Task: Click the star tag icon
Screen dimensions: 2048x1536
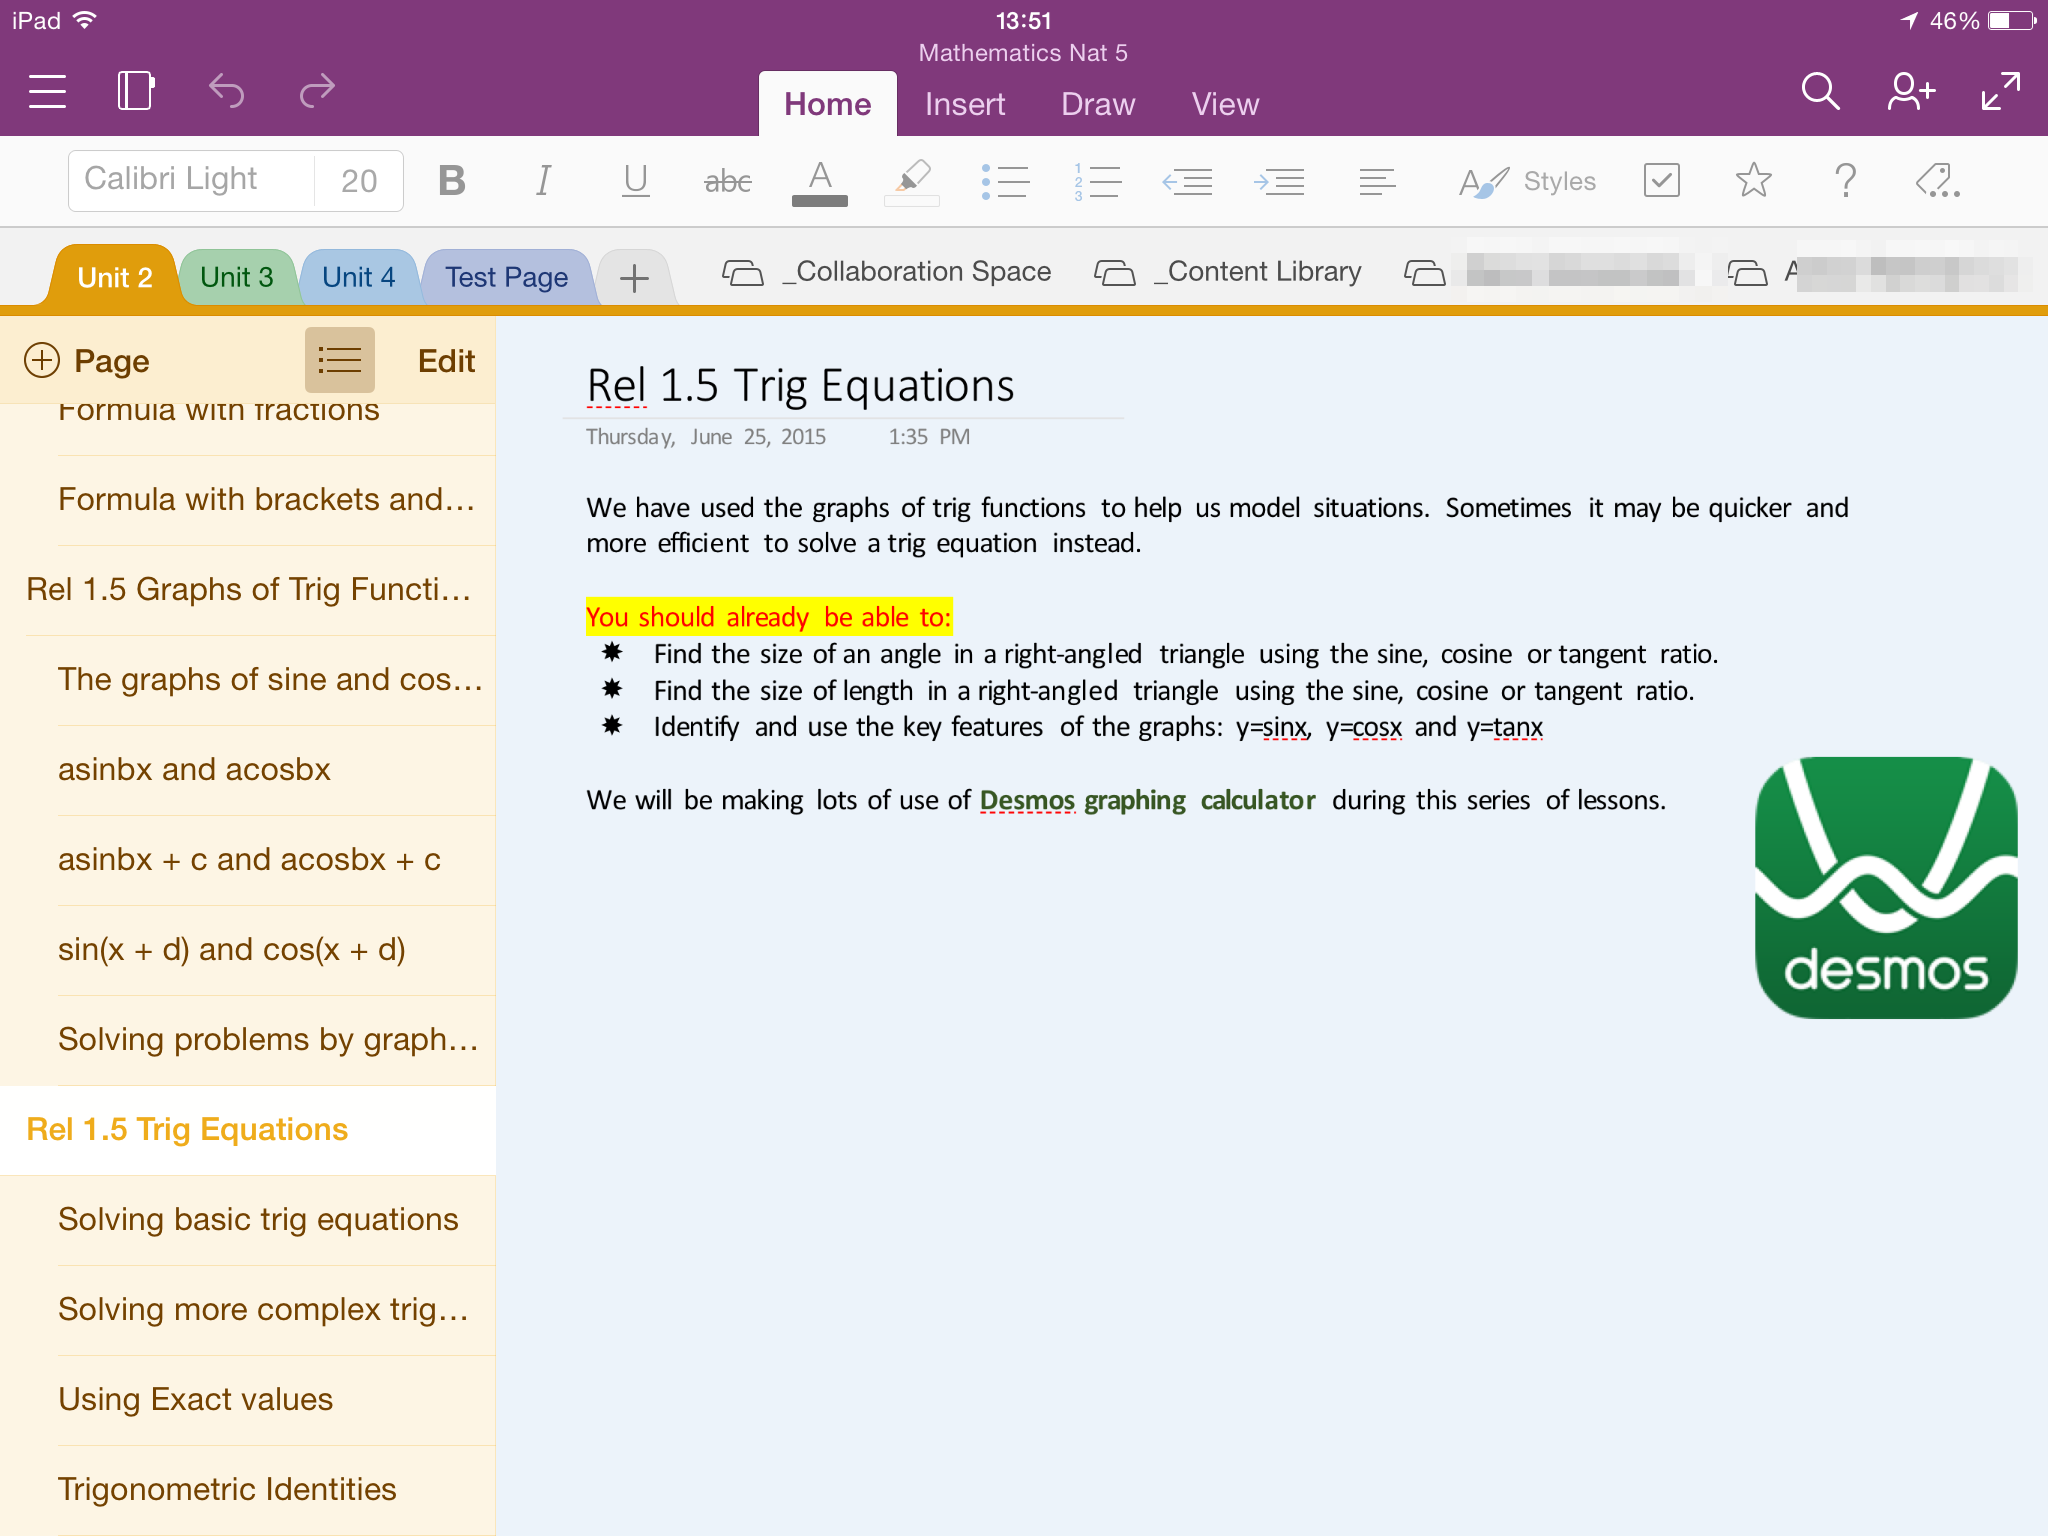Action: point(1753,181)
